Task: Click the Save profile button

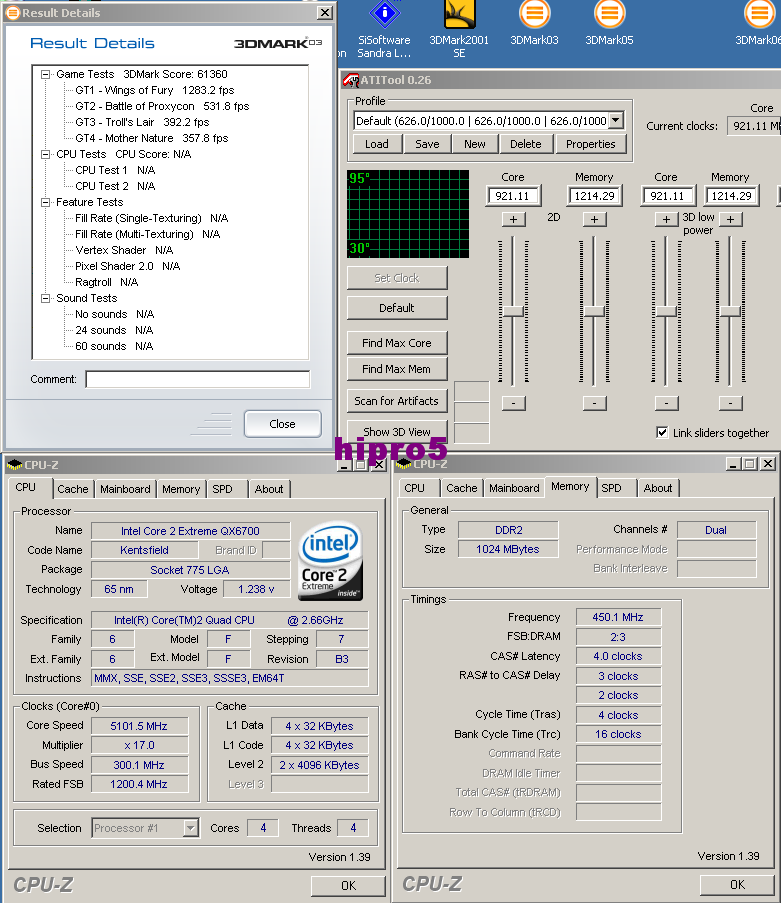Action: point(427,144)
